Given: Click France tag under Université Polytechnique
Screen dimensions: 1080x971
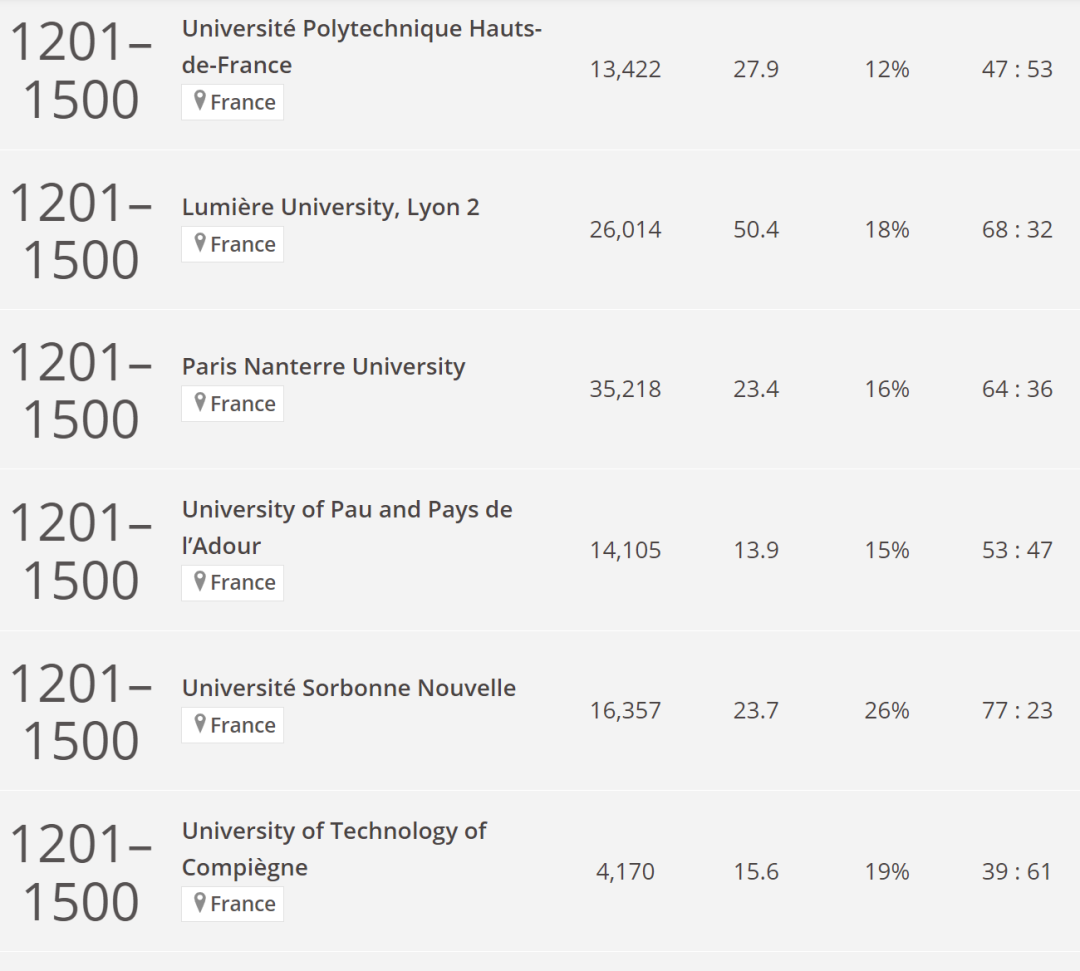Looking at the screenshot, I should click(233, 102).
